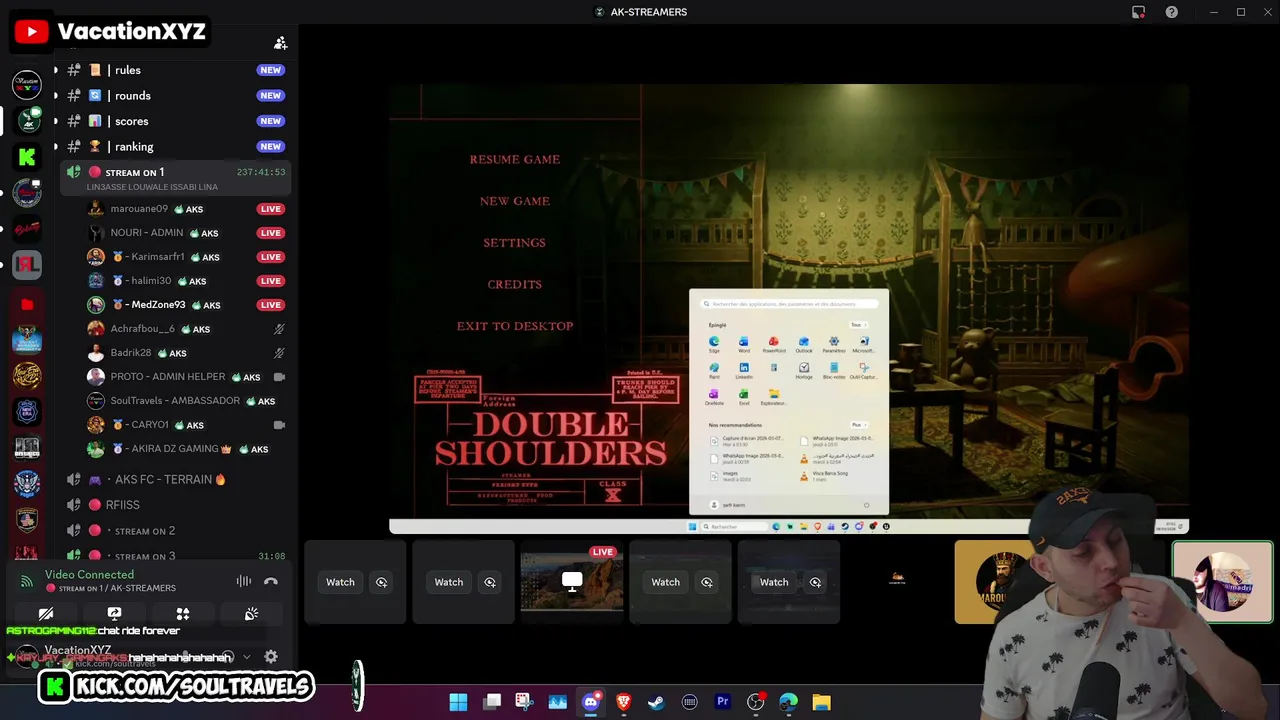Click LIVE badge next to MedZone93
Screen dimensions: 1280x720
point(270,305)
